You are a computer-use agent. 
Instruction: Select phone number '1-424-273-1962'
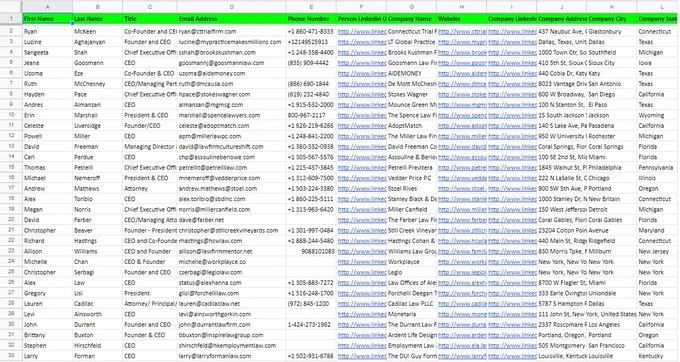click(x=311, y=324)
